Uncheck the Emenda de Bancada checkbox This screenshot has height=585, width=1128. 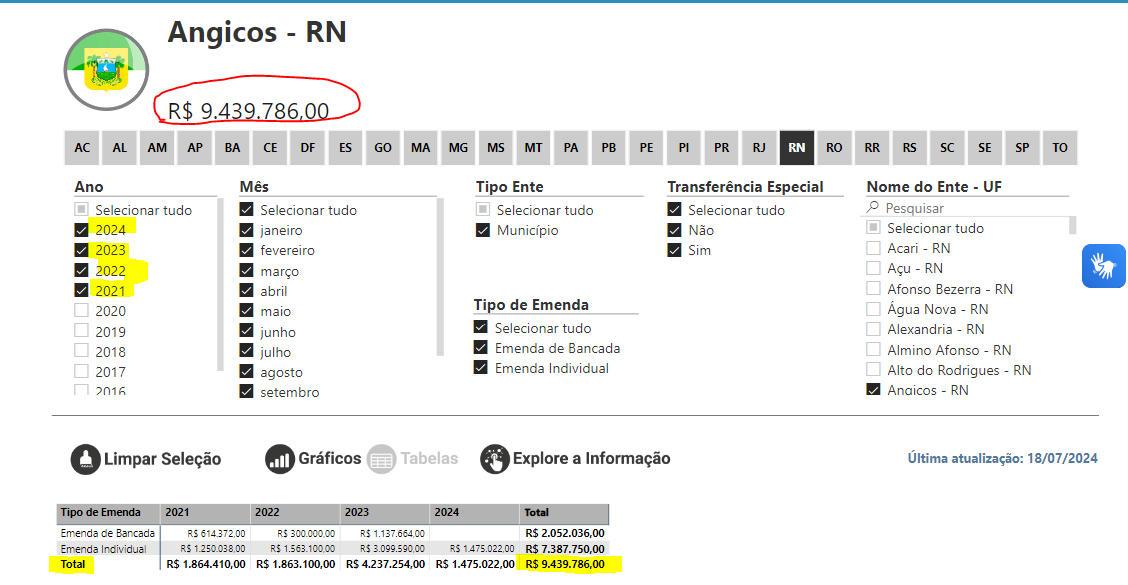point(481,348)
